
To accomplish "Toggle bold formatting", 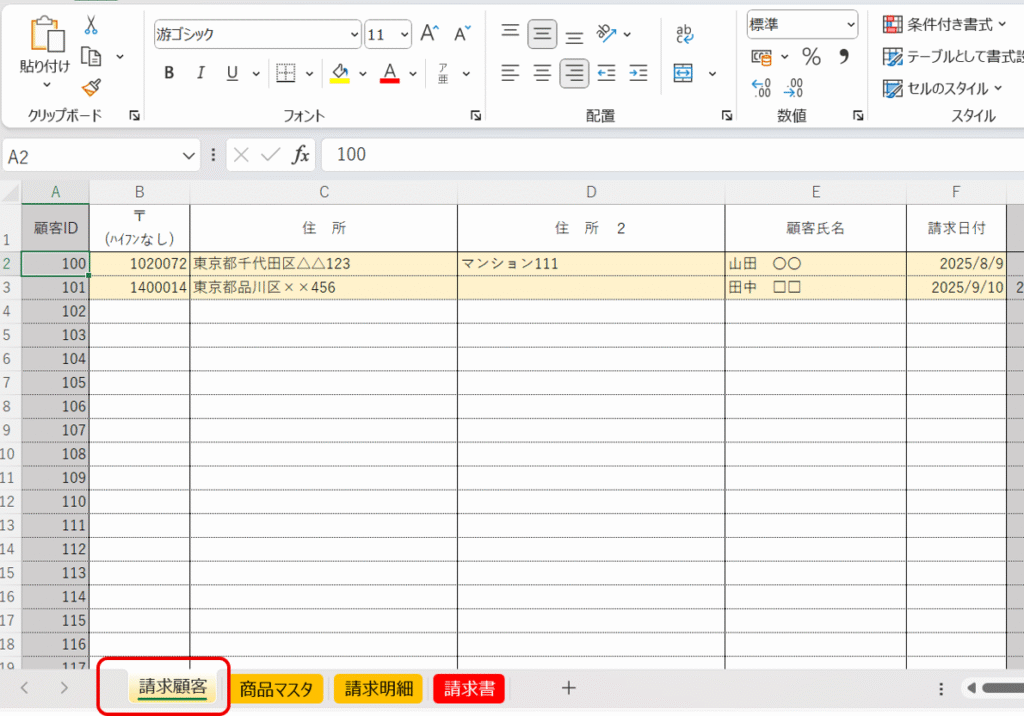I will (169, 73).
